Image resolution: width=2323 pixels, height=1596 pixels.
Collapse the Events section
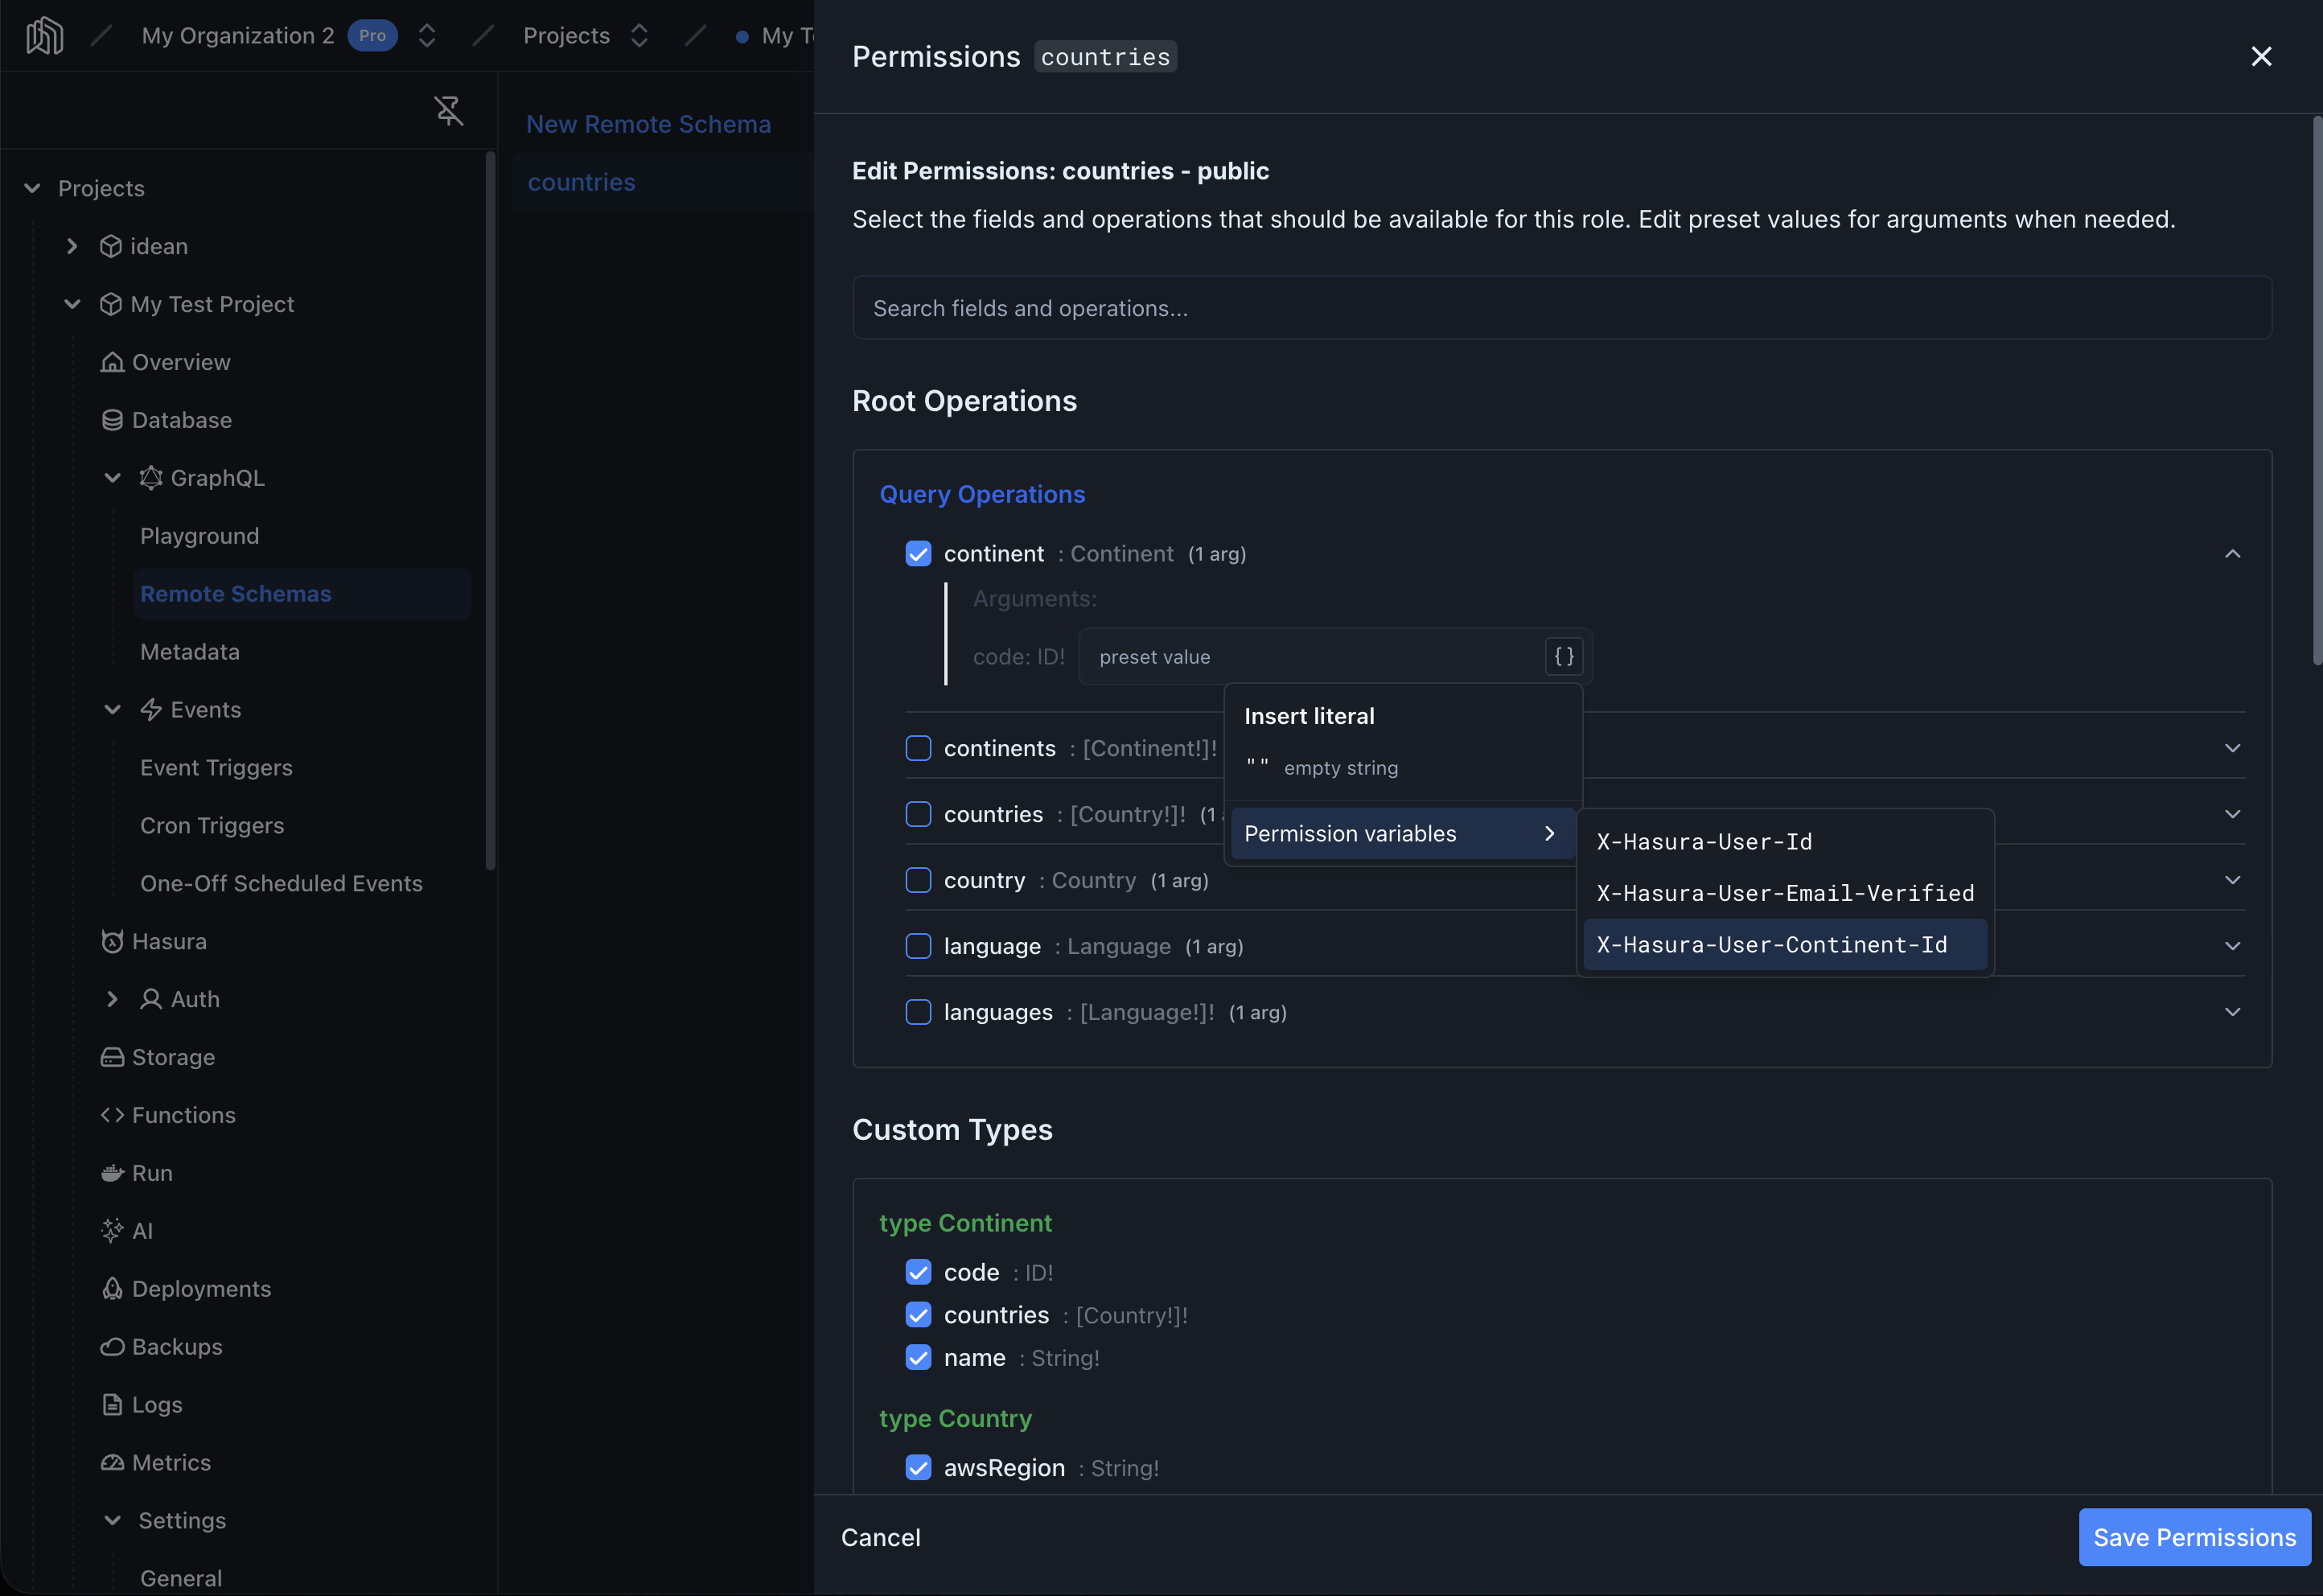(112, 710)
